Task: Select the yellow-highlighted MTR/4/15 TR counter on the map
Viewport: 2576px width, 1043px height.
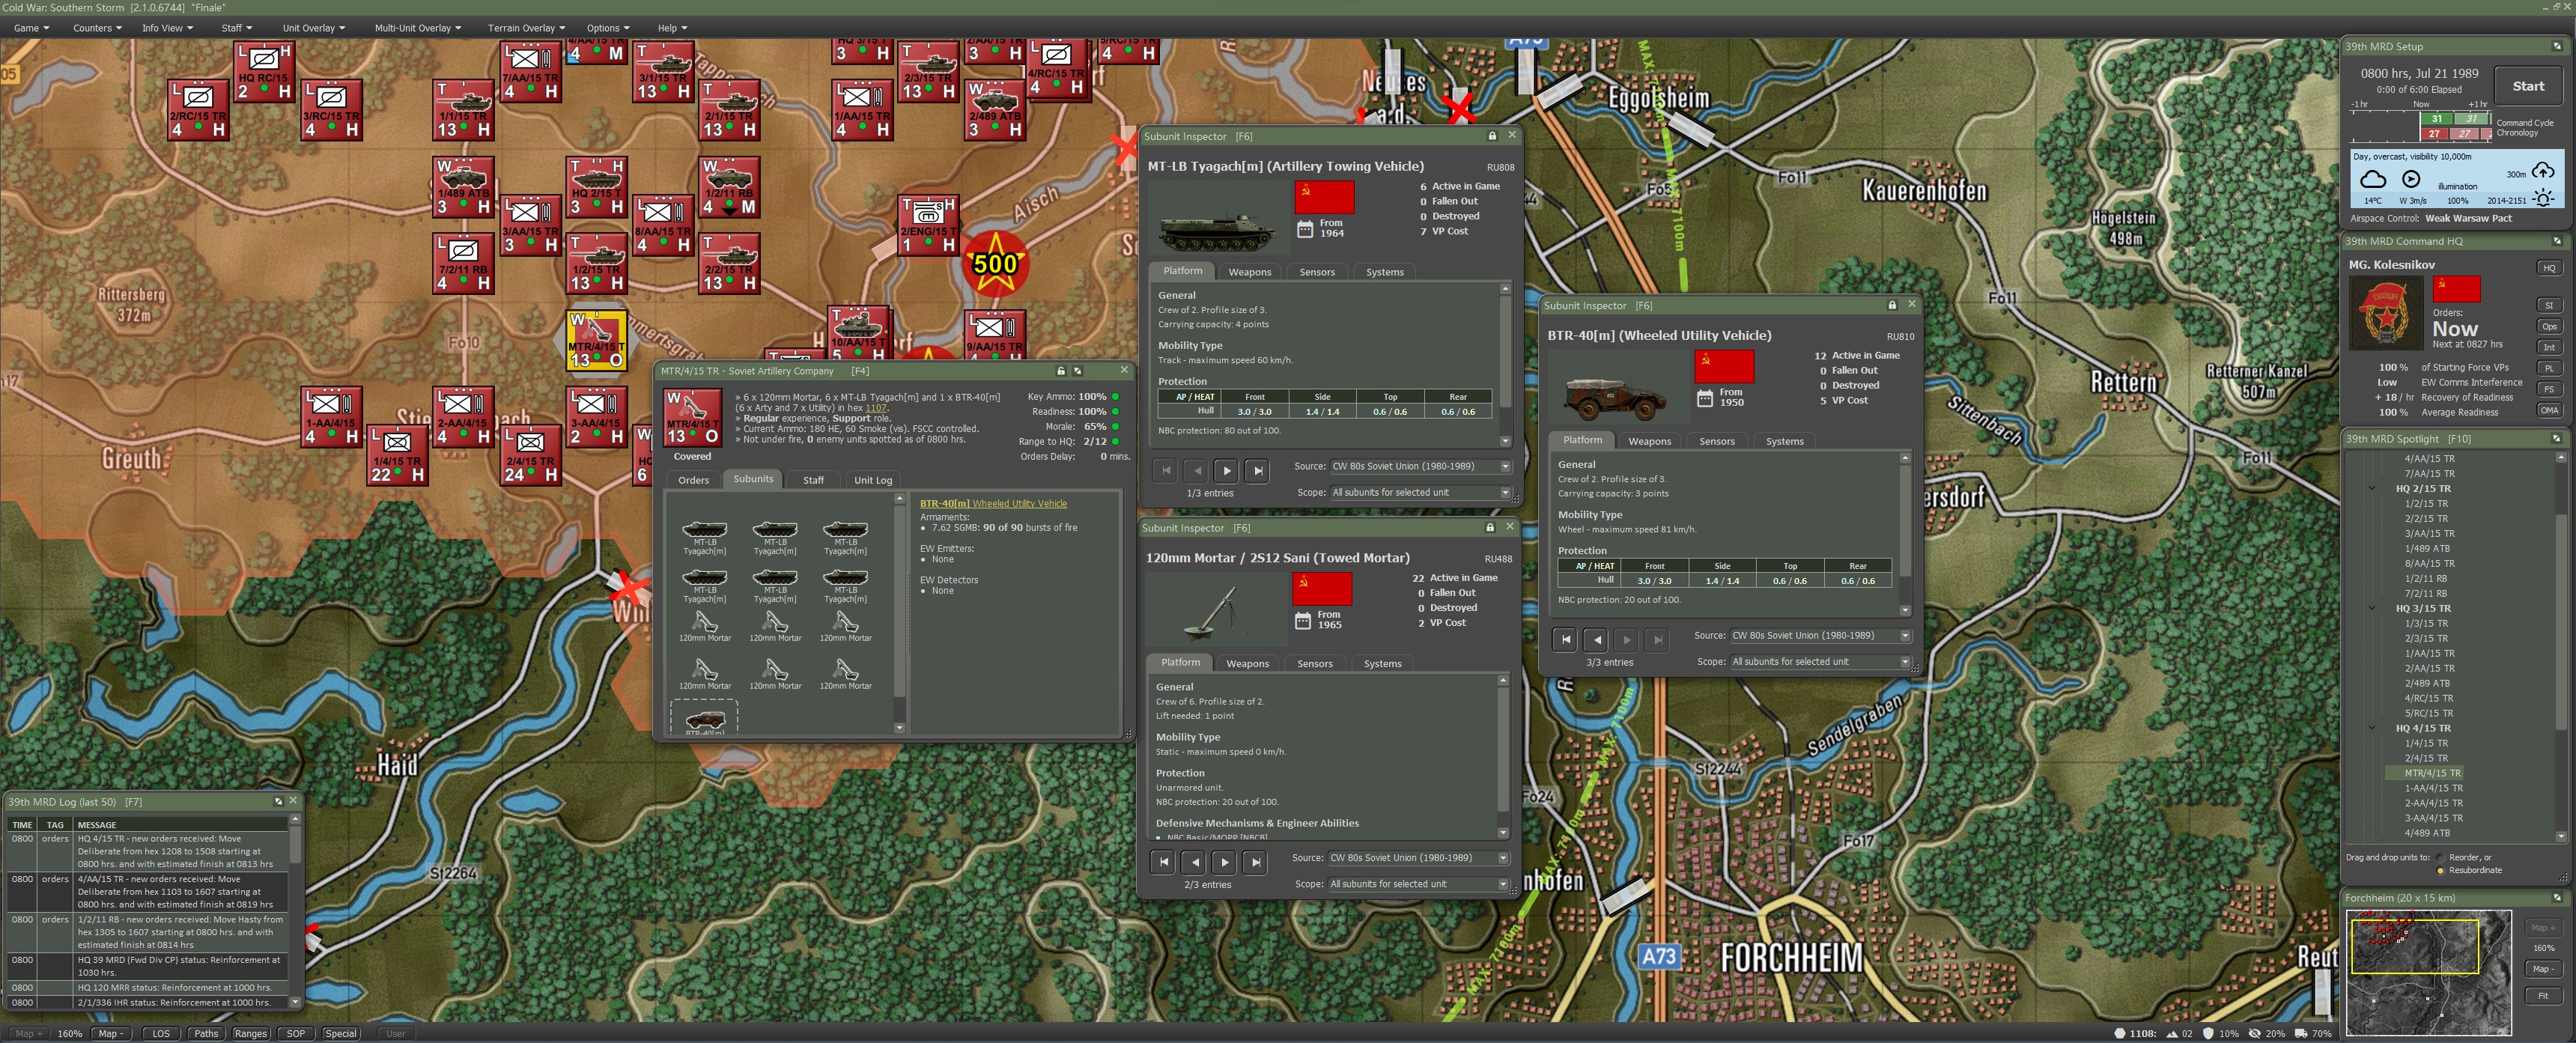Action: point(597,339)
